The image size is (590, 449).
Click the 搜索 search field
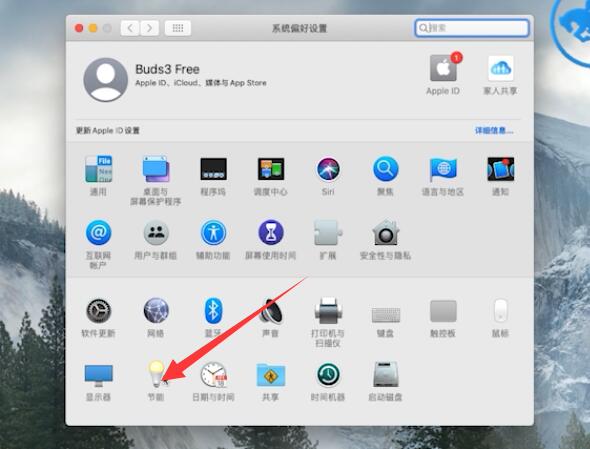click(472, 28)
